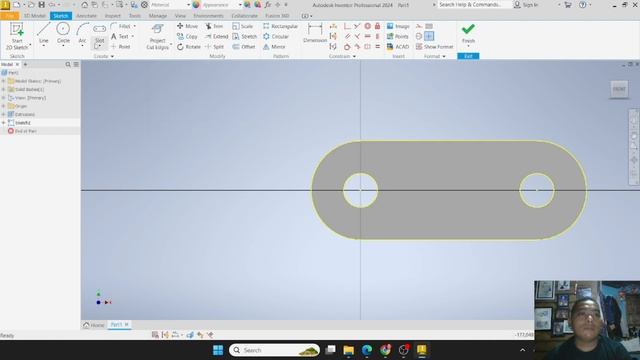Insert an ACAD file
640x360 pixels.
[398, 47]
